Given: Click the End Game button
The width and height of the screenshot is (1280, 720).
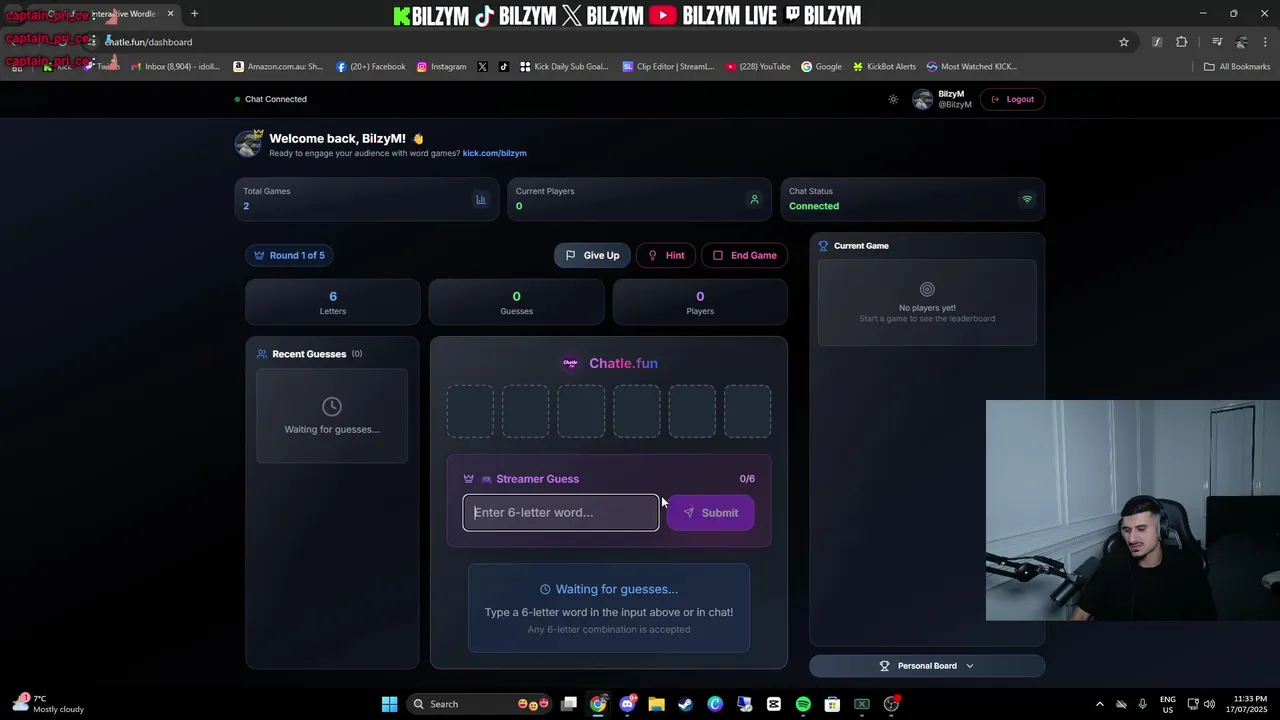Looking at the screenshot, I should pos(745,255).
